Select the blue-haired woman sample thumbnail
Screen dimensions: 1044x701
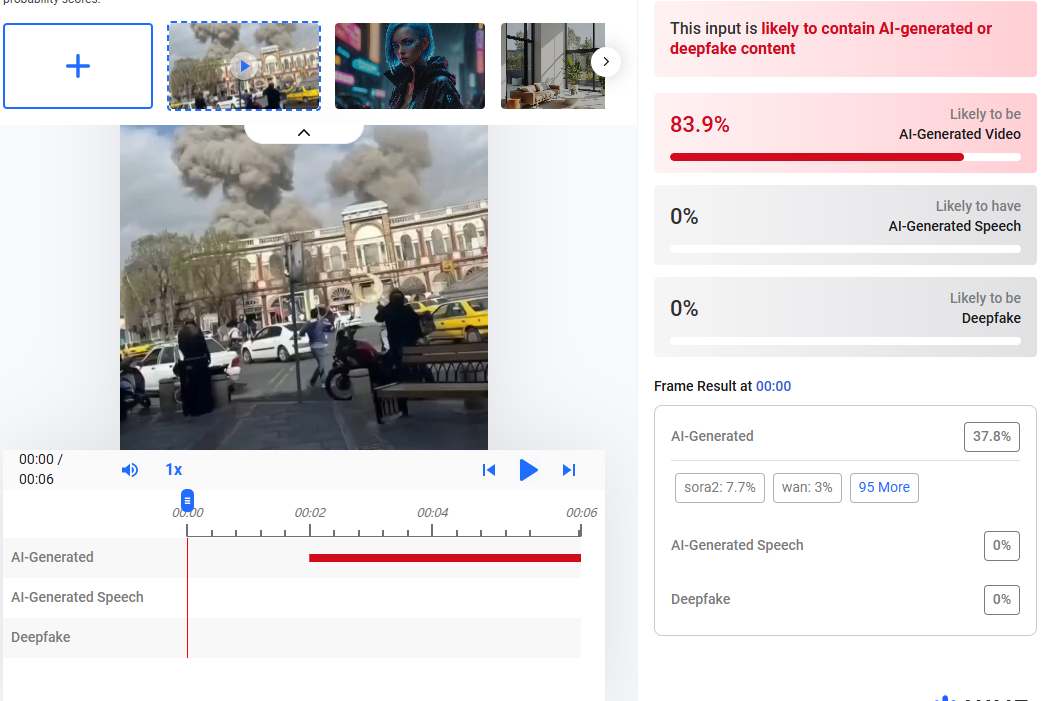[409, 66]
